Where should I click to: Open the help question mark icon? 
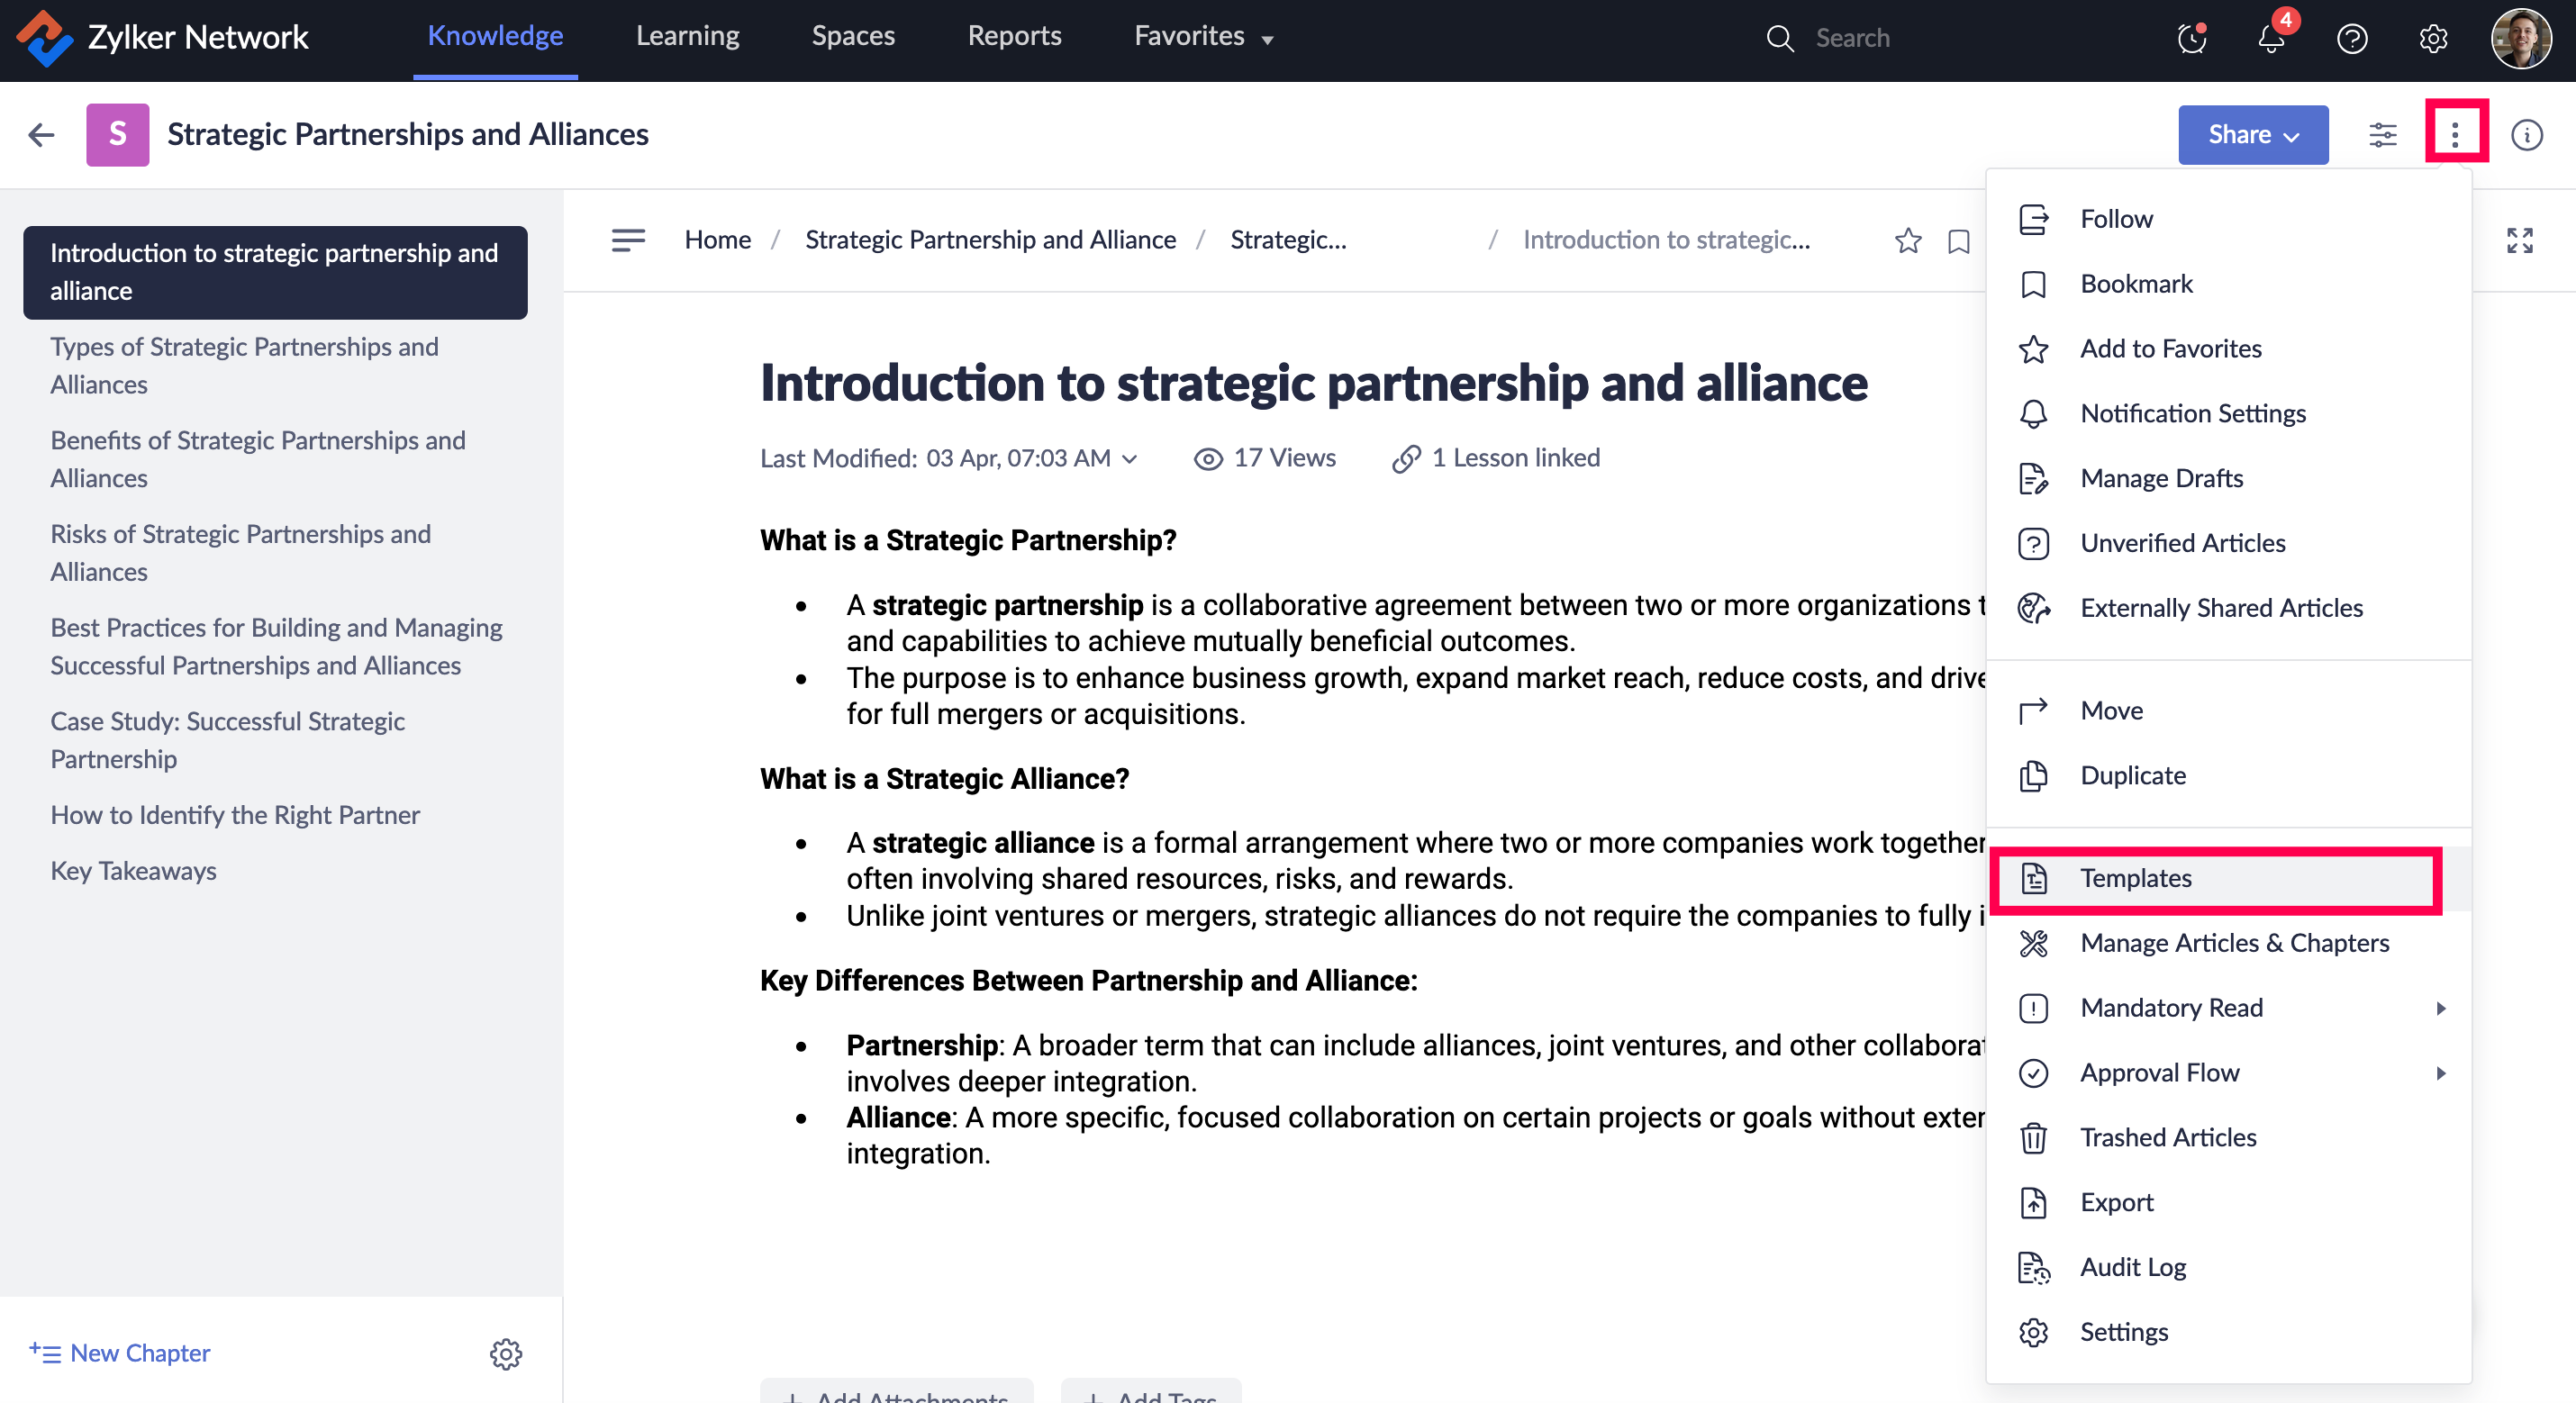[2351, 39]
